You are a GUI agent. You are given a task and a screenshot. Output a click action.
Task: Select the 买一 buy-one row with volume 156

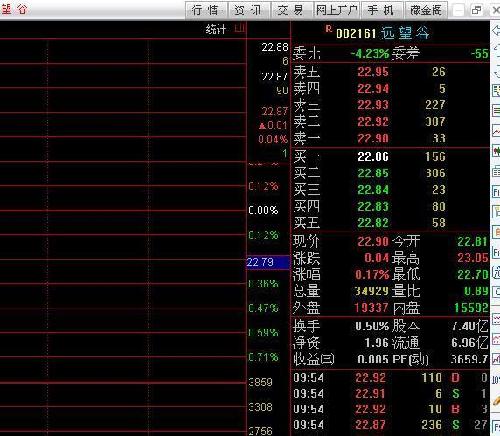click(x=390, y=156)
